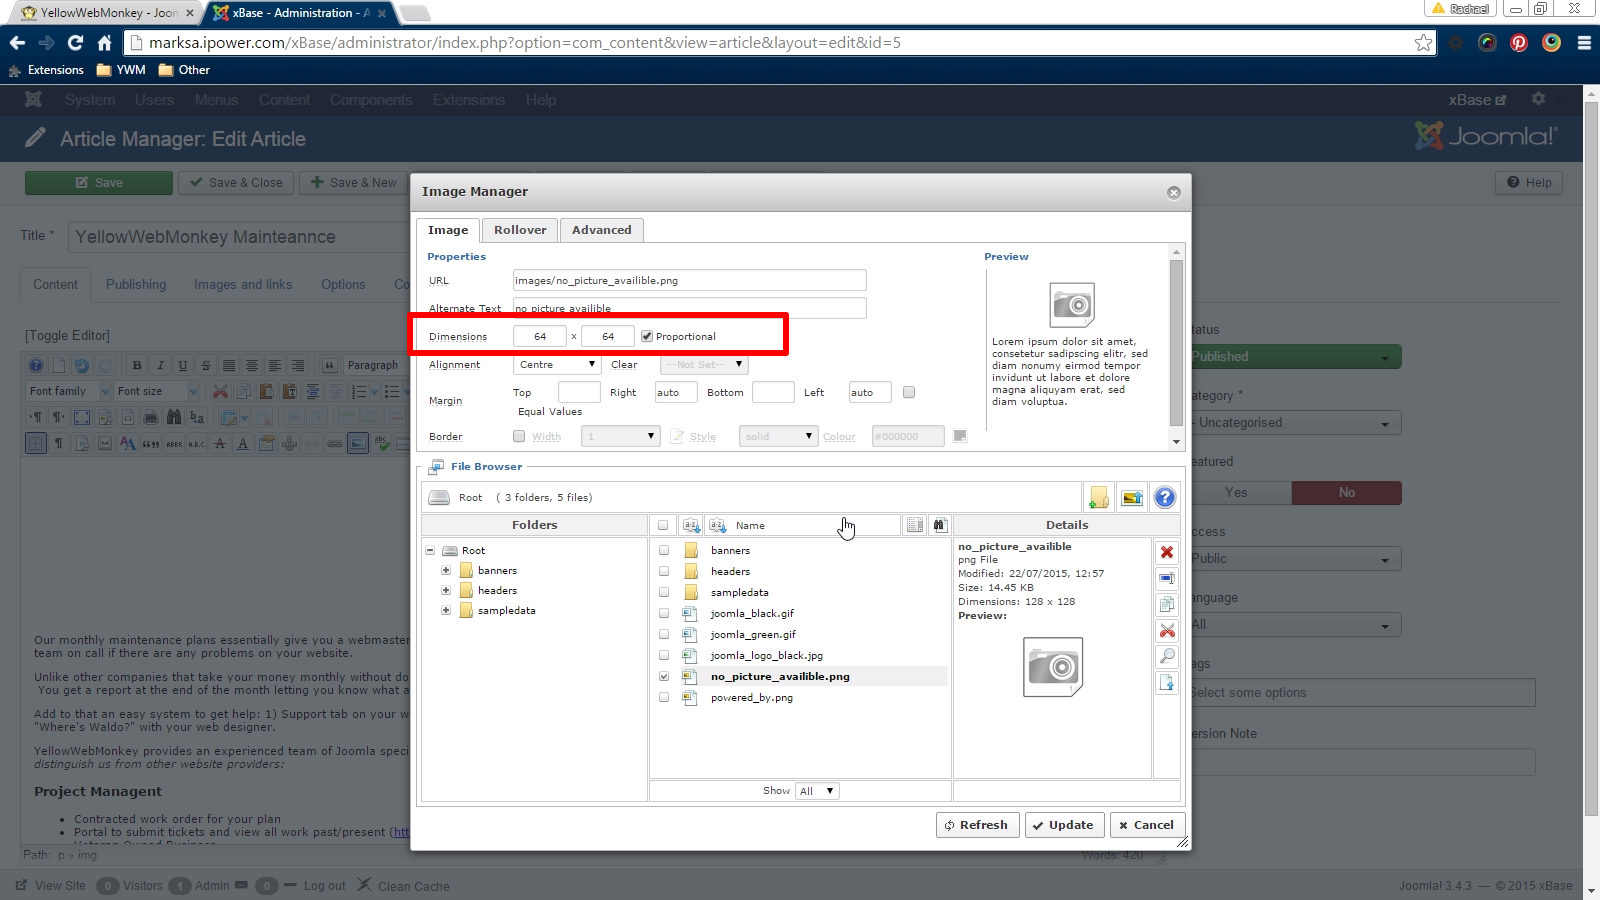
Task: Click the Refresh button
Action: pyautogui.click(x=977, y=825)
